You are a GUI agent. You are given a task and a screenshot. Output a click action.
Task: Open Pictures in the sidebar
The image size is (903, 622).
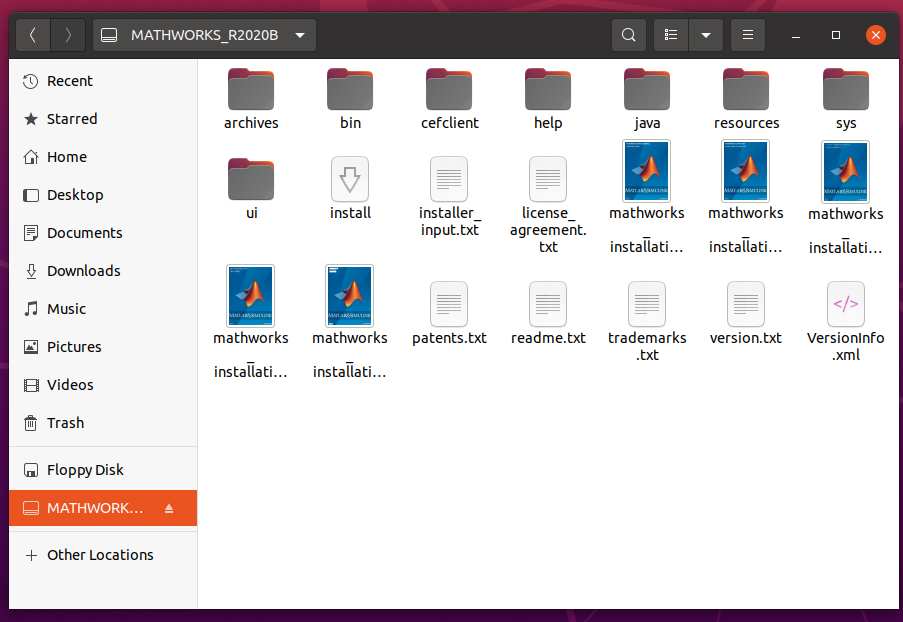click(x=103, y=347)
